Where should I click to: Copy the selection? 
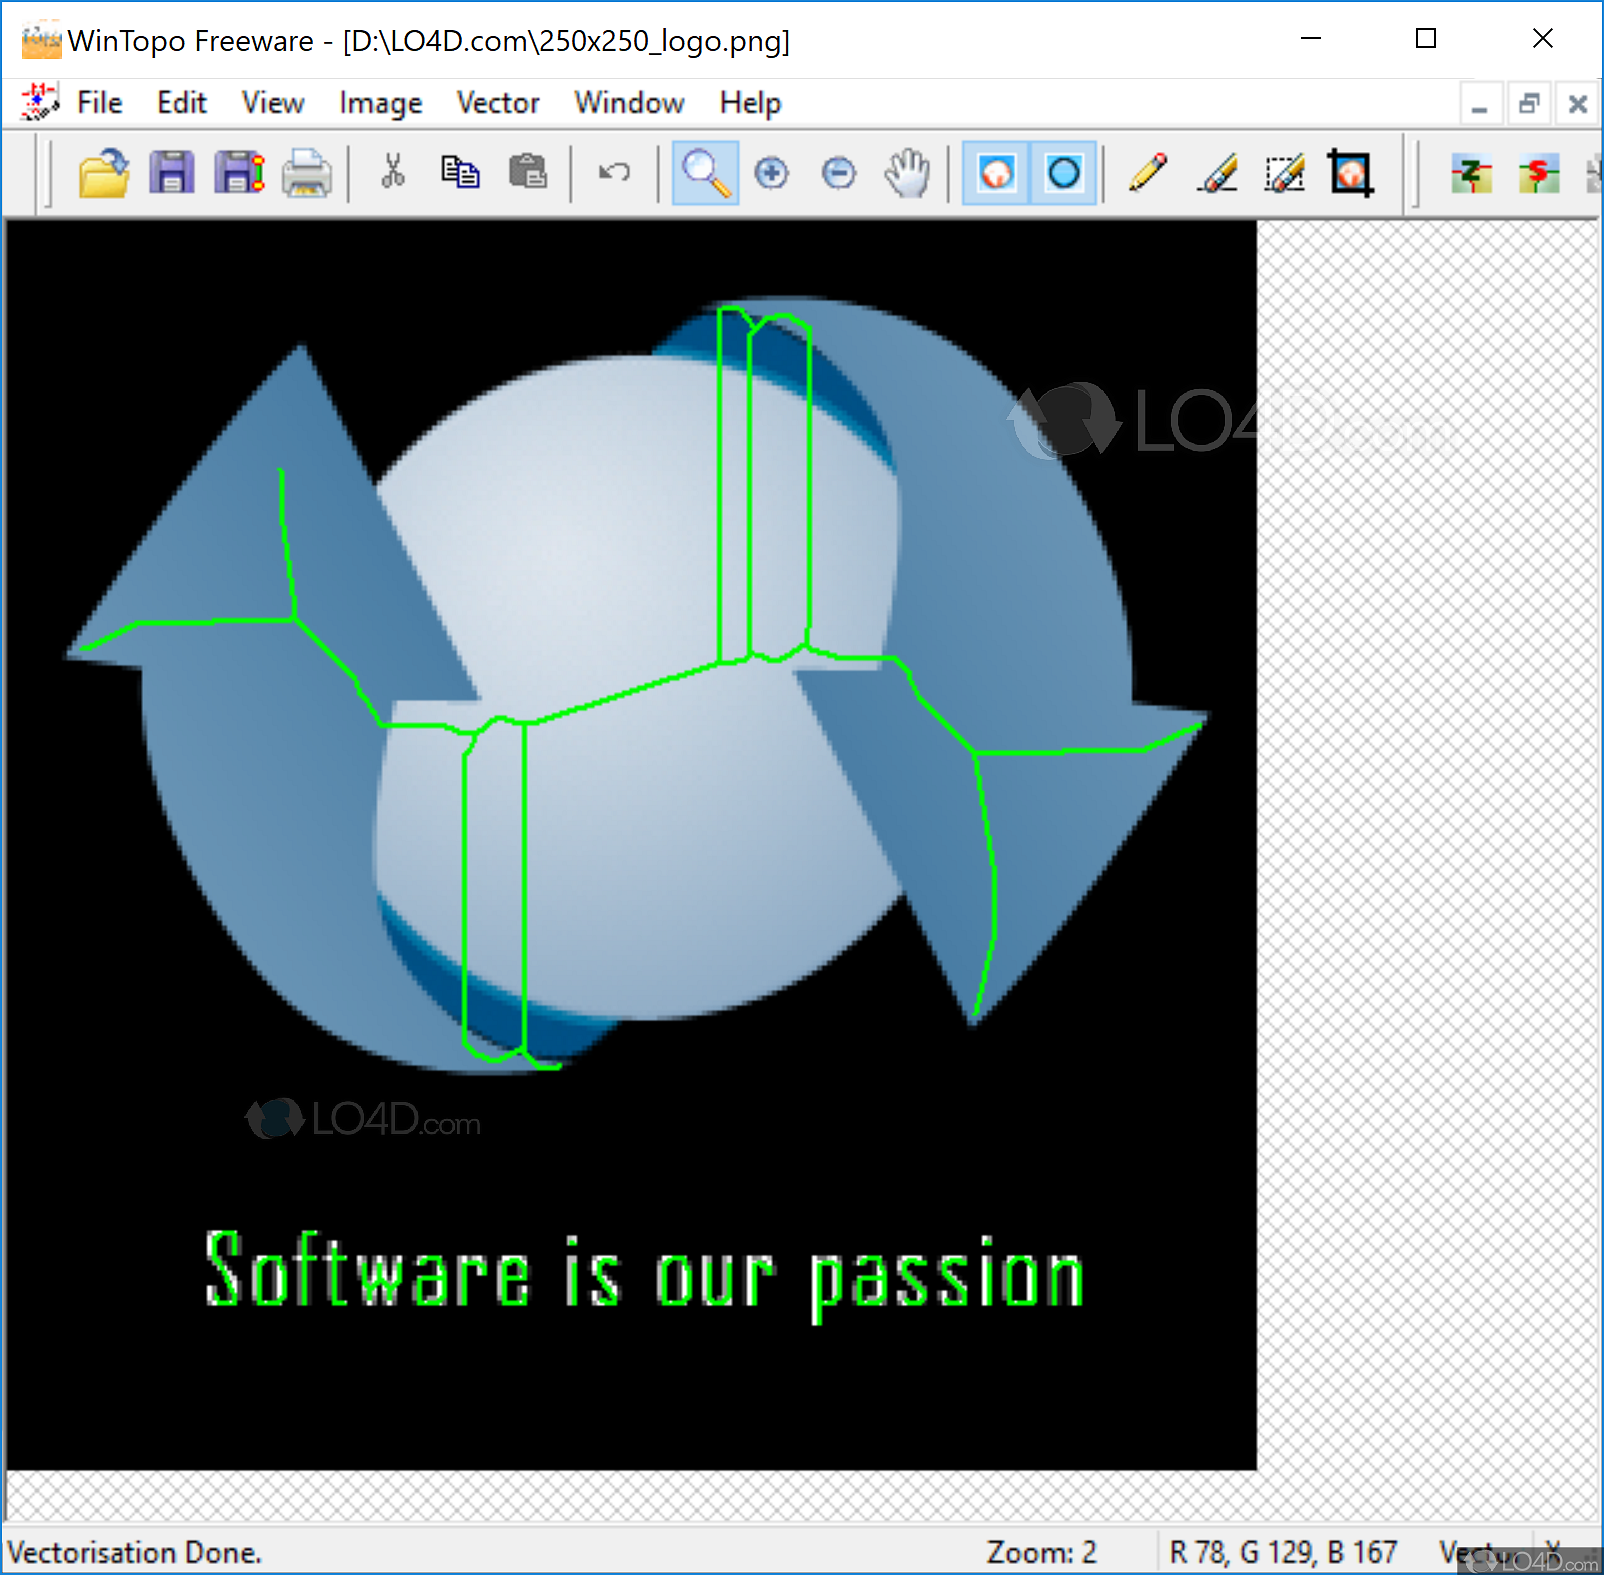[x=460, y=172]
